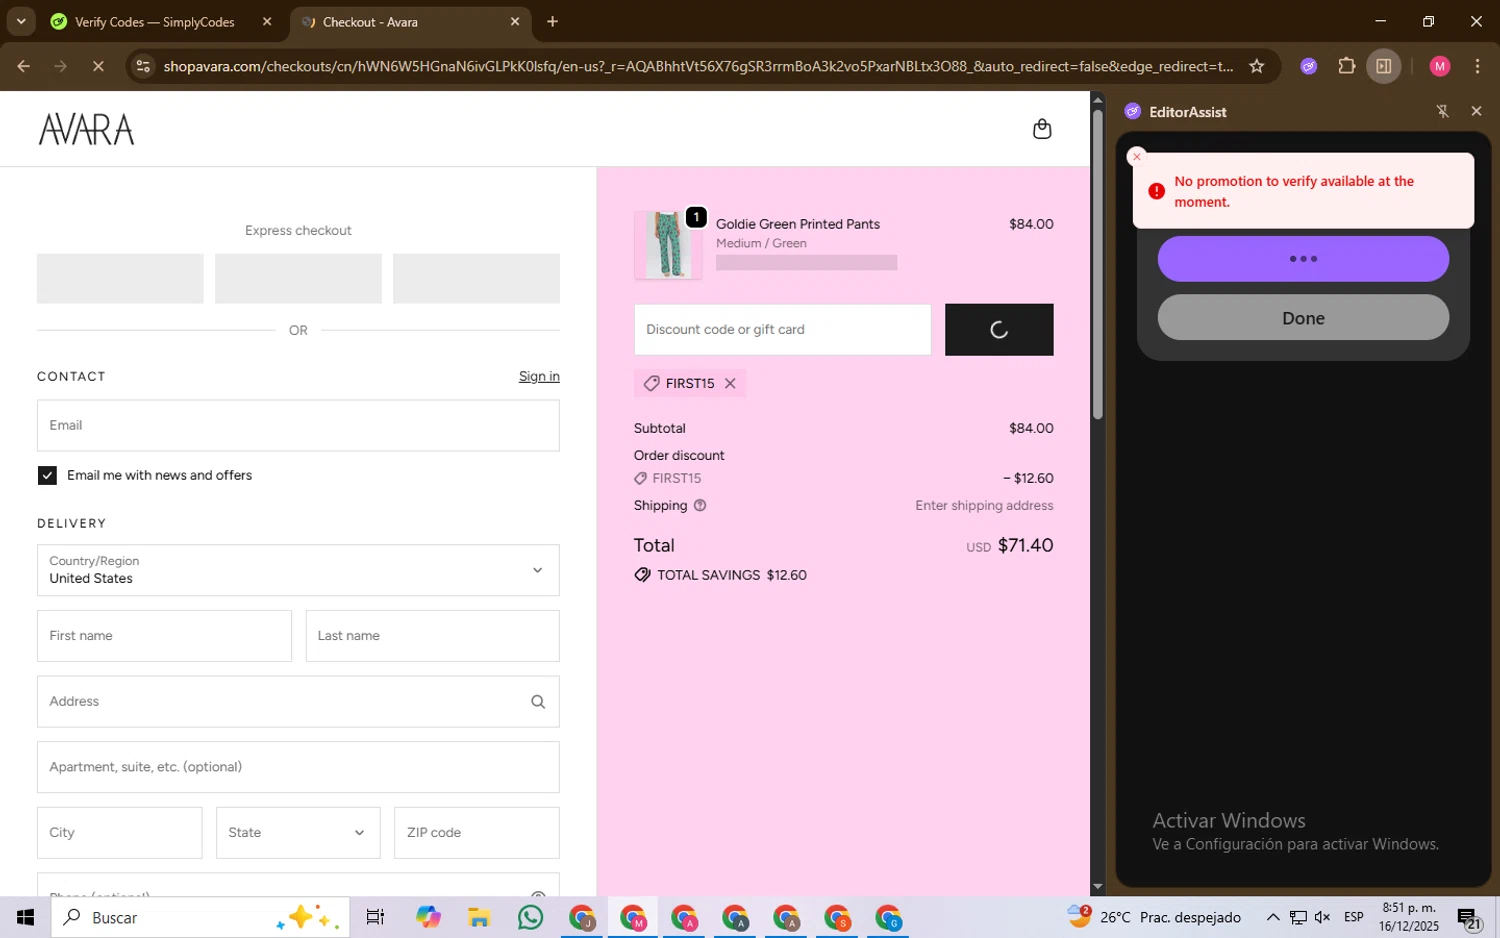
Task: Open Chrome profile avatar M
Action: pos(1440,66)
